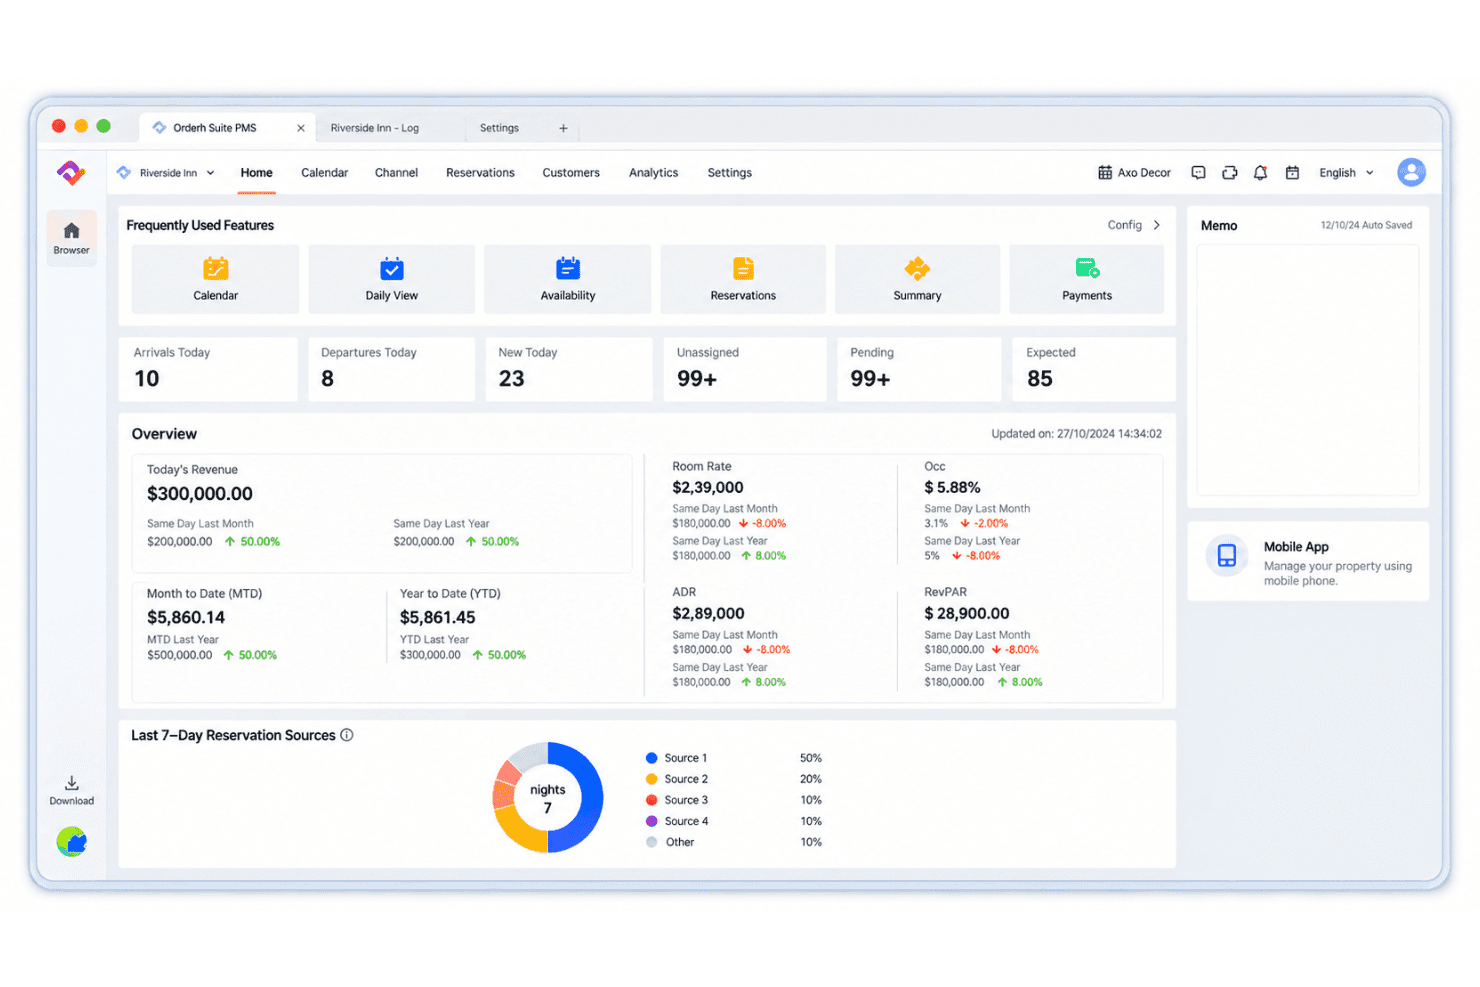The height and width of the screenshot is (987, 1480).
Task: Click the Departures Today card
Action: point(391,369)
